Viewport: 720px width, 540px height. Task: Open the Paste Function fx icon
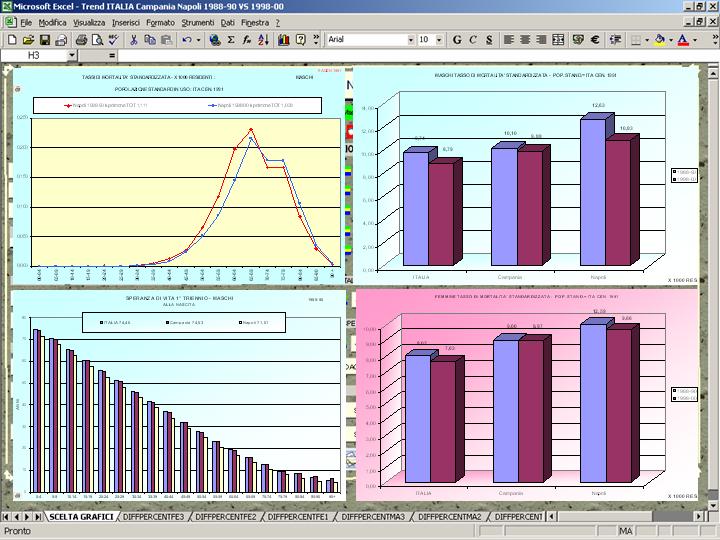(x=247, y=40)
